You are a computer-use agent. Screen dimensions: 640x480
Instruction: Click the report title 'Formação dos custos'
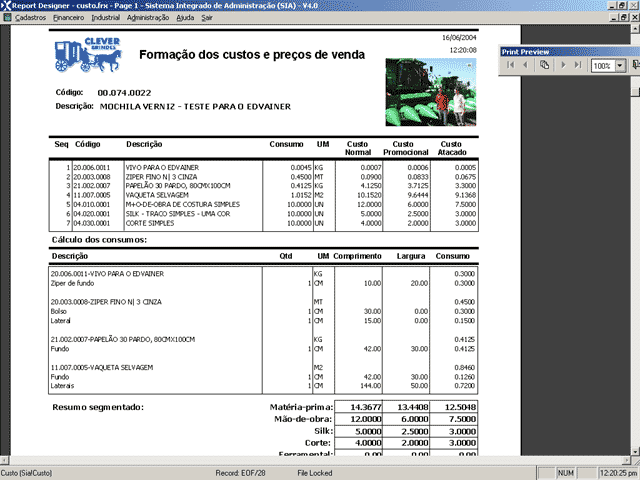(252, 55)
